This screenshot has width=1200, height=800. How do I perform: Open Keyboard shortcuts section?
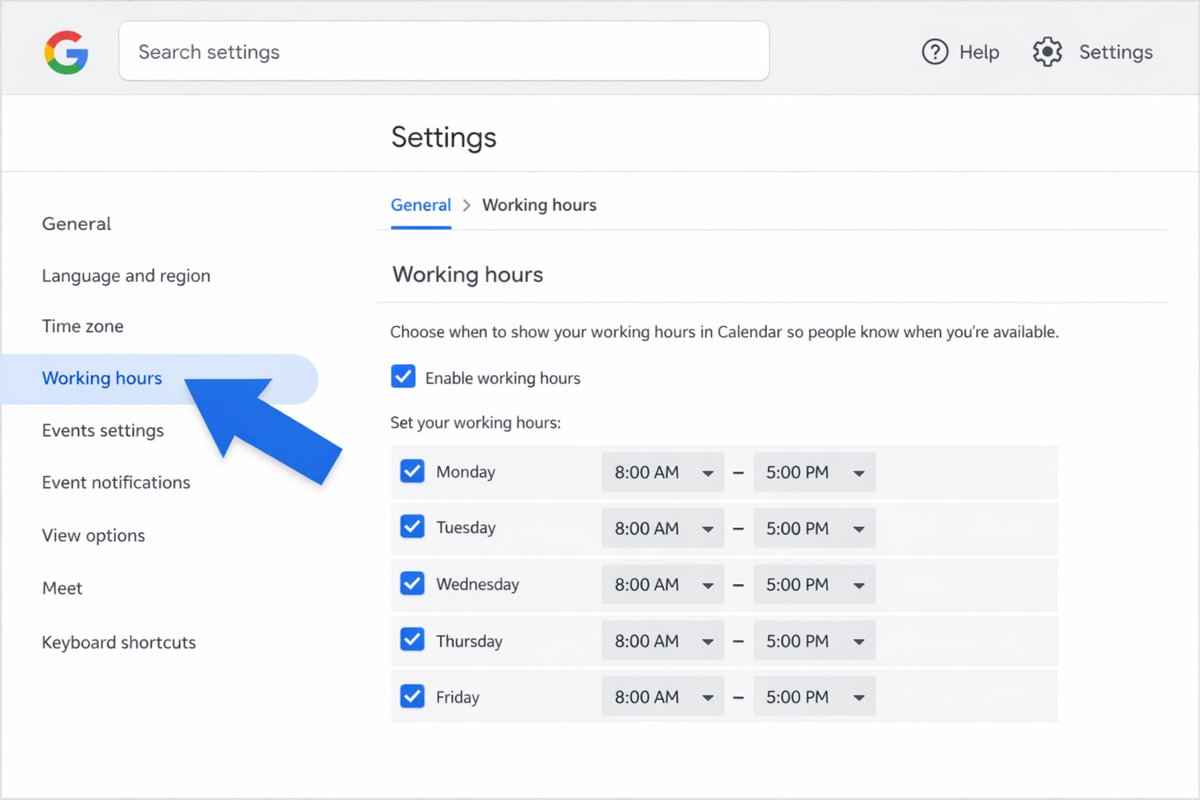click(119, 642)
